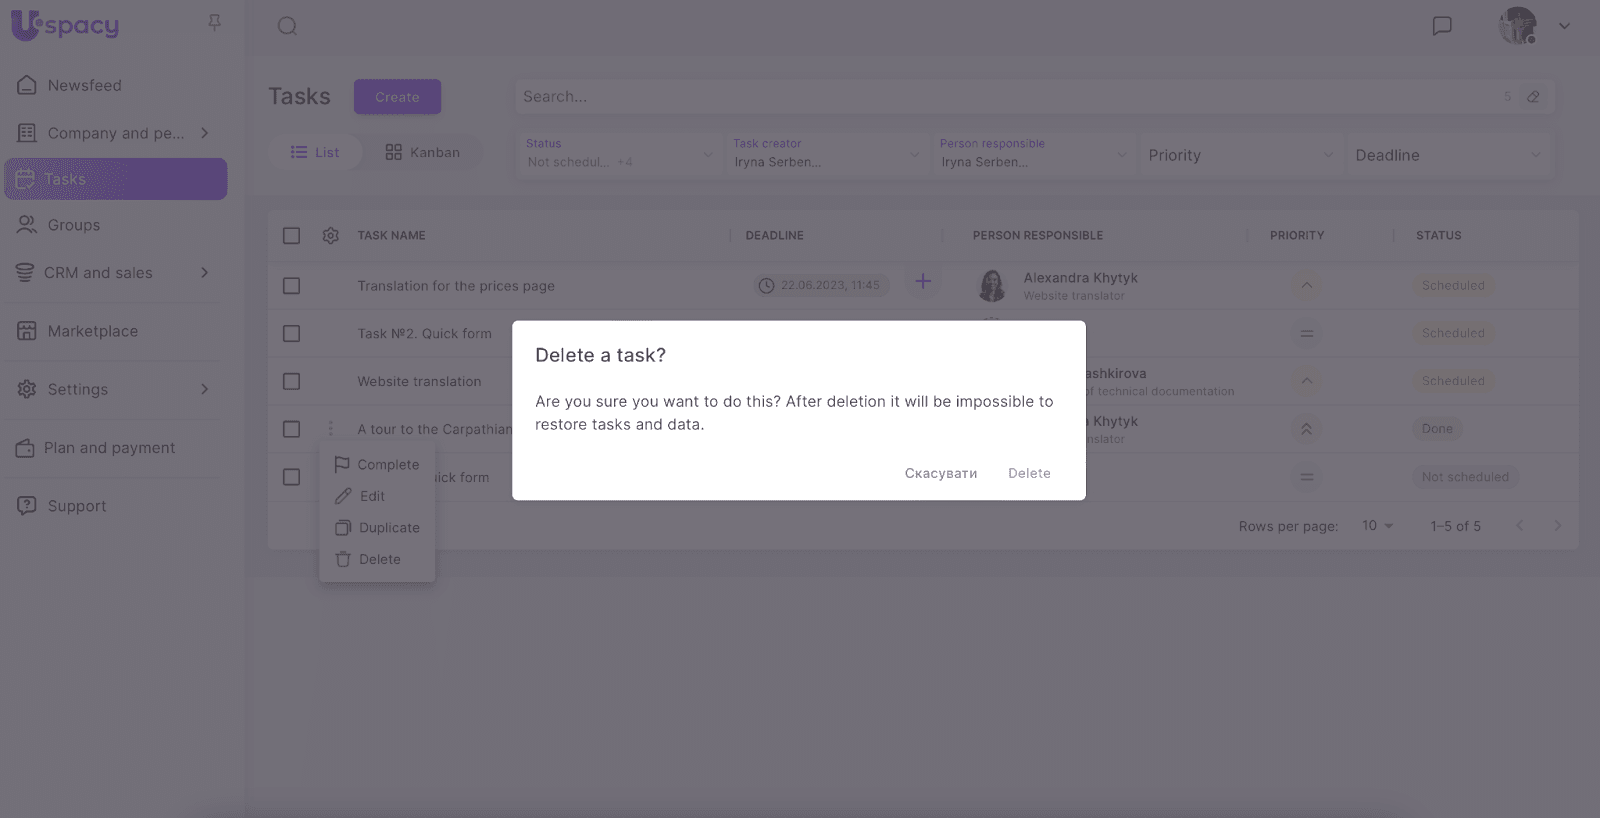Open the rows per page dropdown
This screenshot has width=1600, height=818.
(x=1377, y=526)
